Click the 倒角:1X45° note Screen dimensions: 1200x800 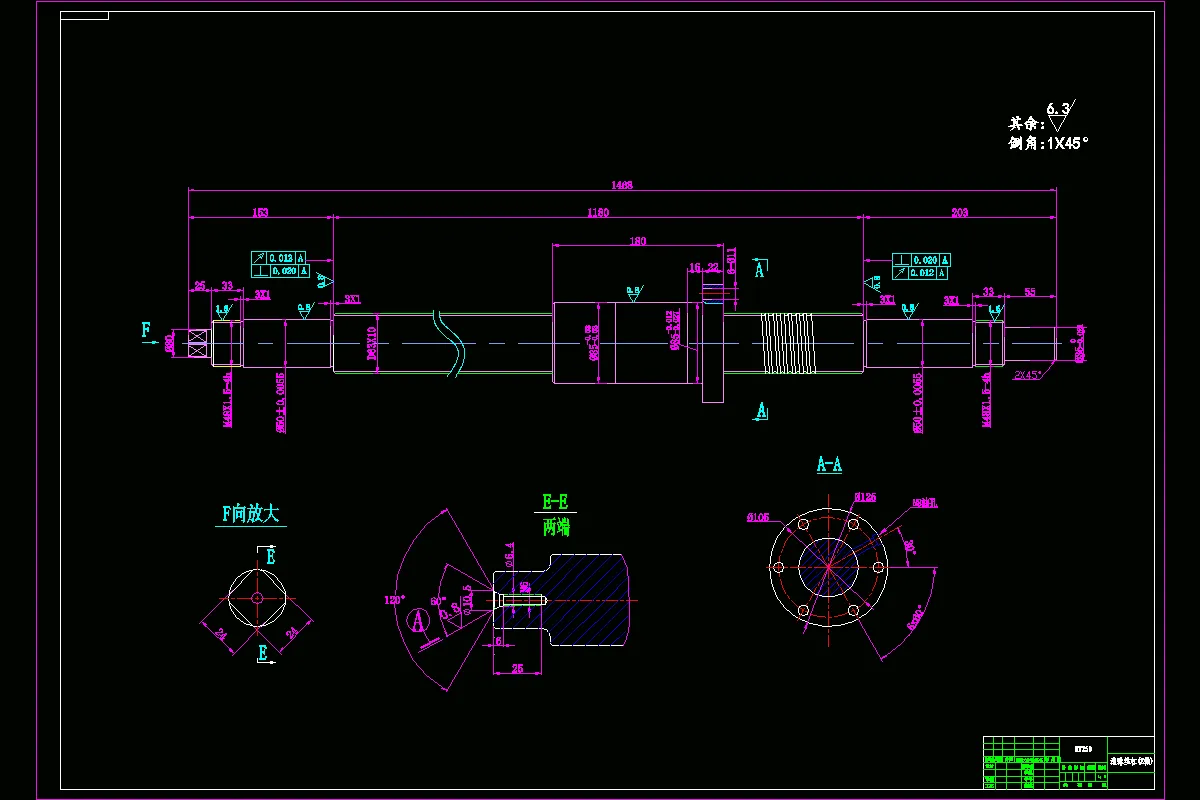1048,143
